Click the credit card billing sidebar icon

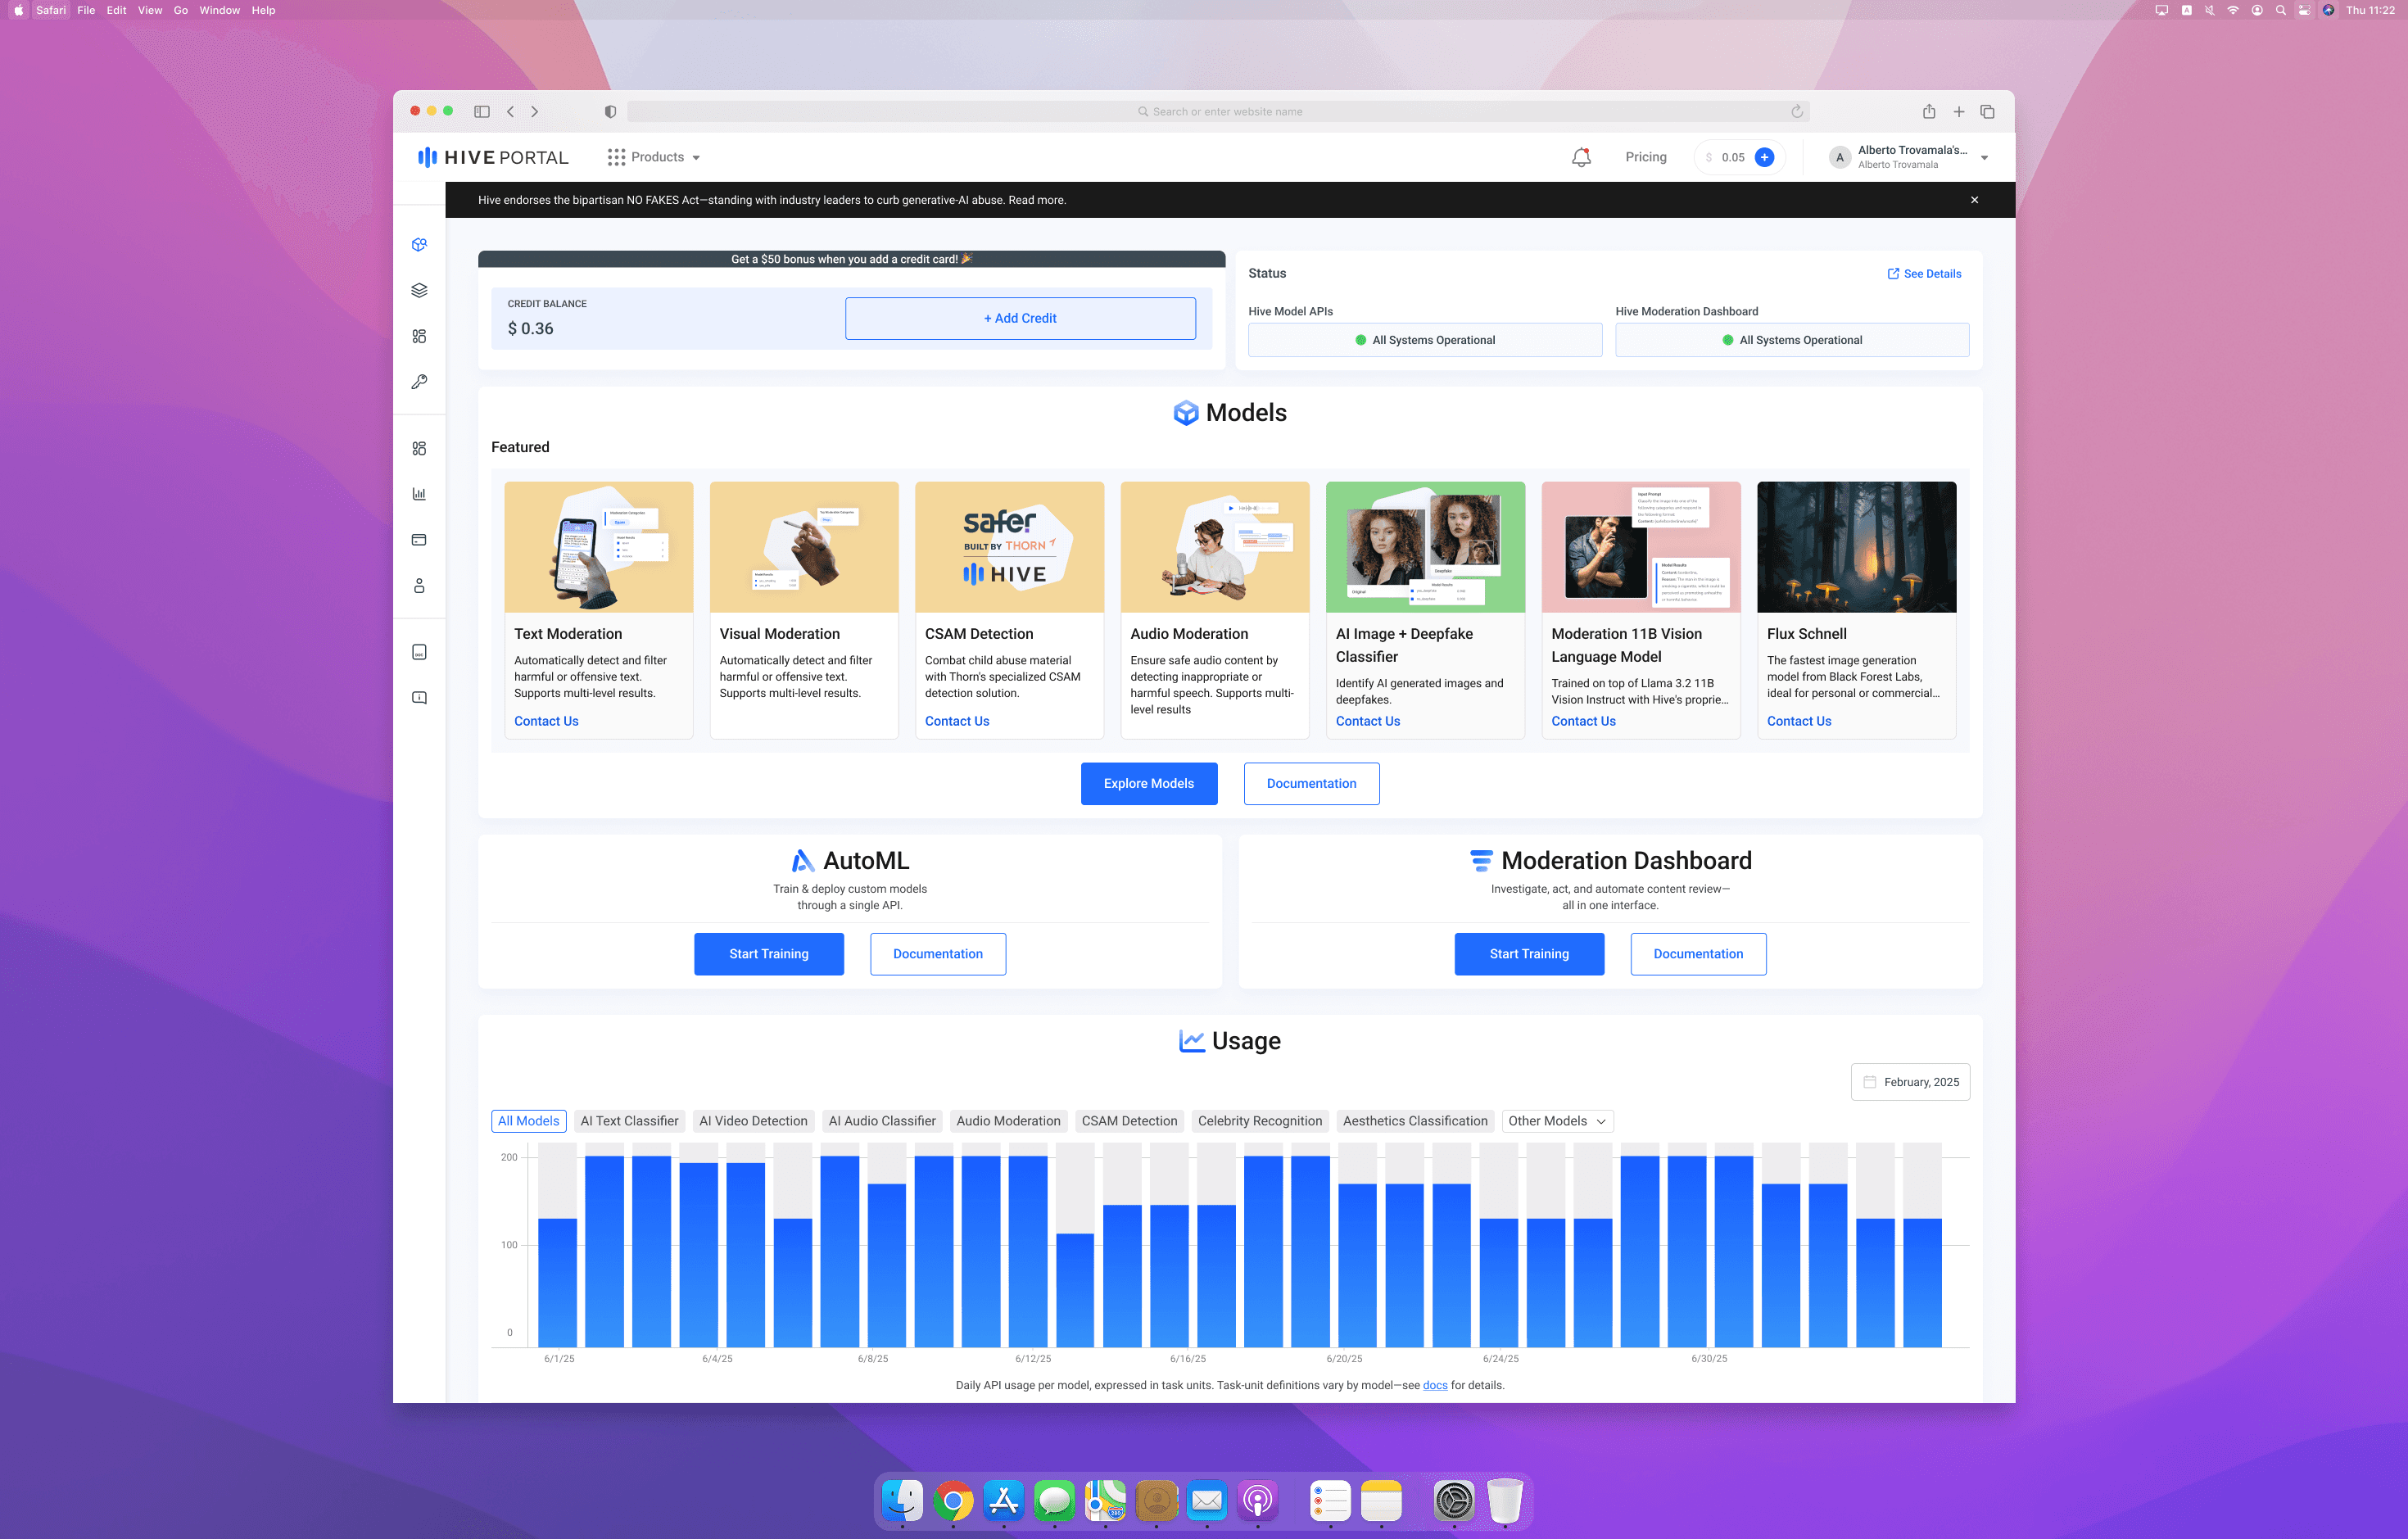tap(419, 540)
